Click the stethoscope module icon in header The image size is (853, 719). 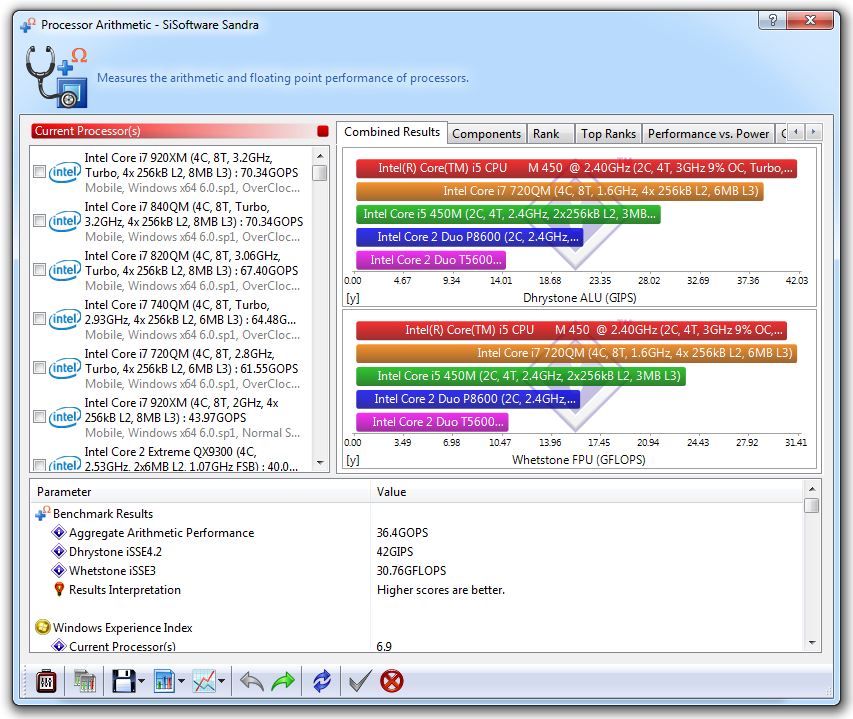[x=57, y=77]
